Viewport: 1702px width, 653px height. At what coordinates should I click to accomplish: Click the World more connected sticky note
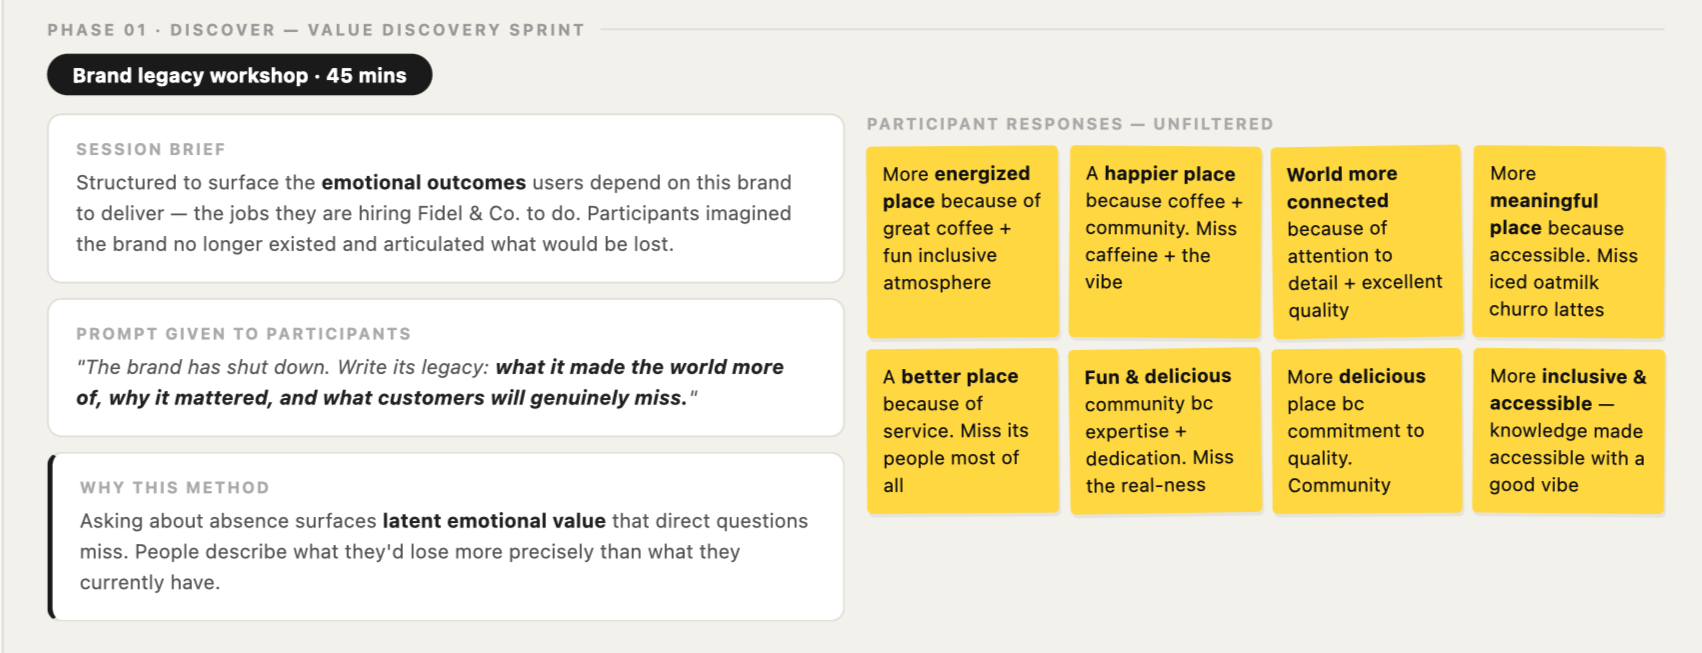point(1367,241)
